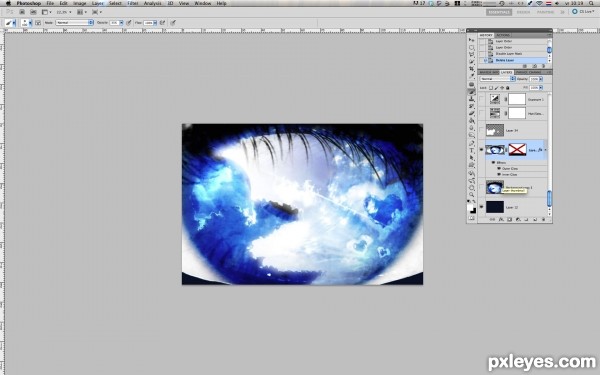Select the Lasso tool
600x375 pixels.
pyautogui.click(x=471, y=54)
